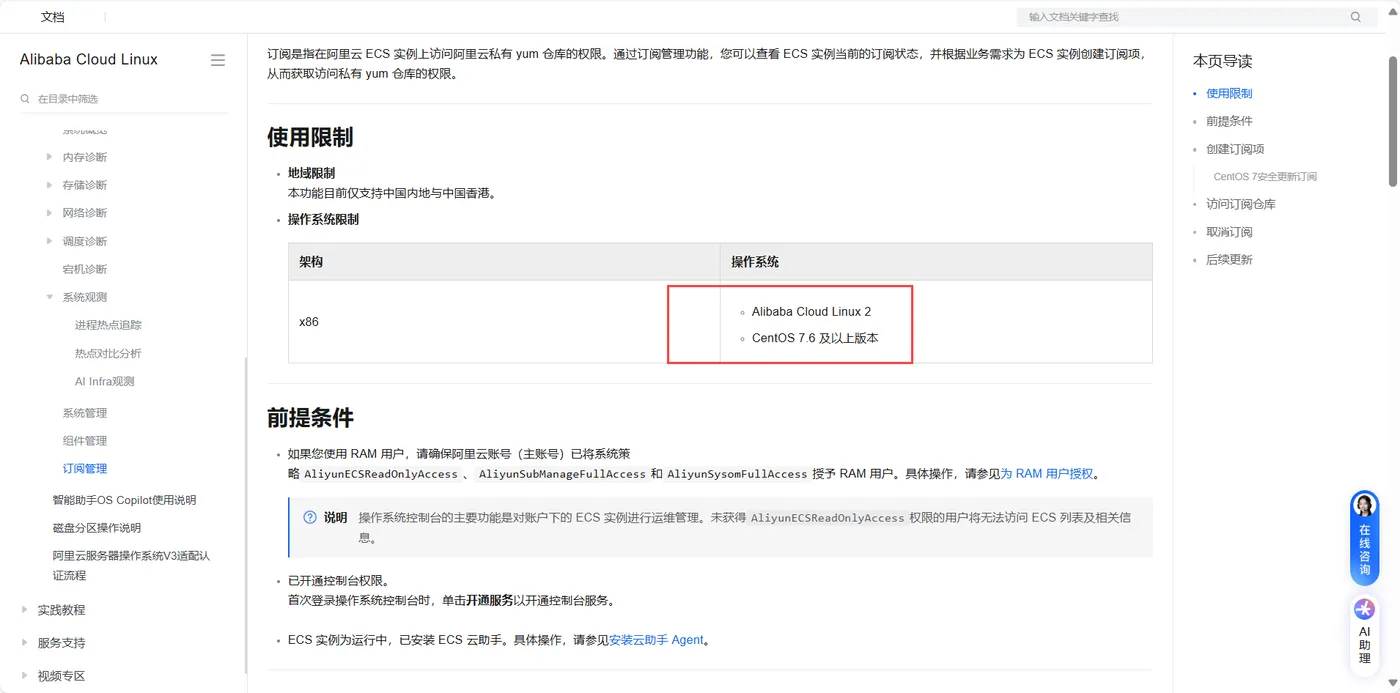Collapse the 系统观测 tree node

(50, 297)
